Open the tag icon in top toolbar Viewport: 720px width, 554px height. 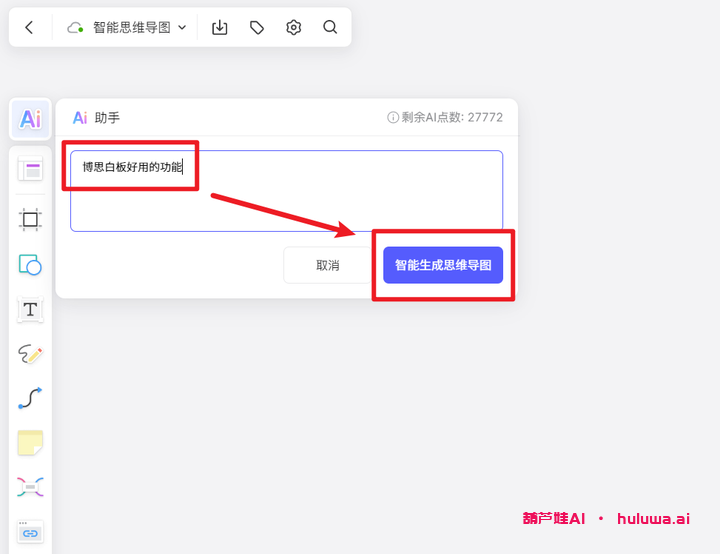pyautogui.click(x=257, y=28)
